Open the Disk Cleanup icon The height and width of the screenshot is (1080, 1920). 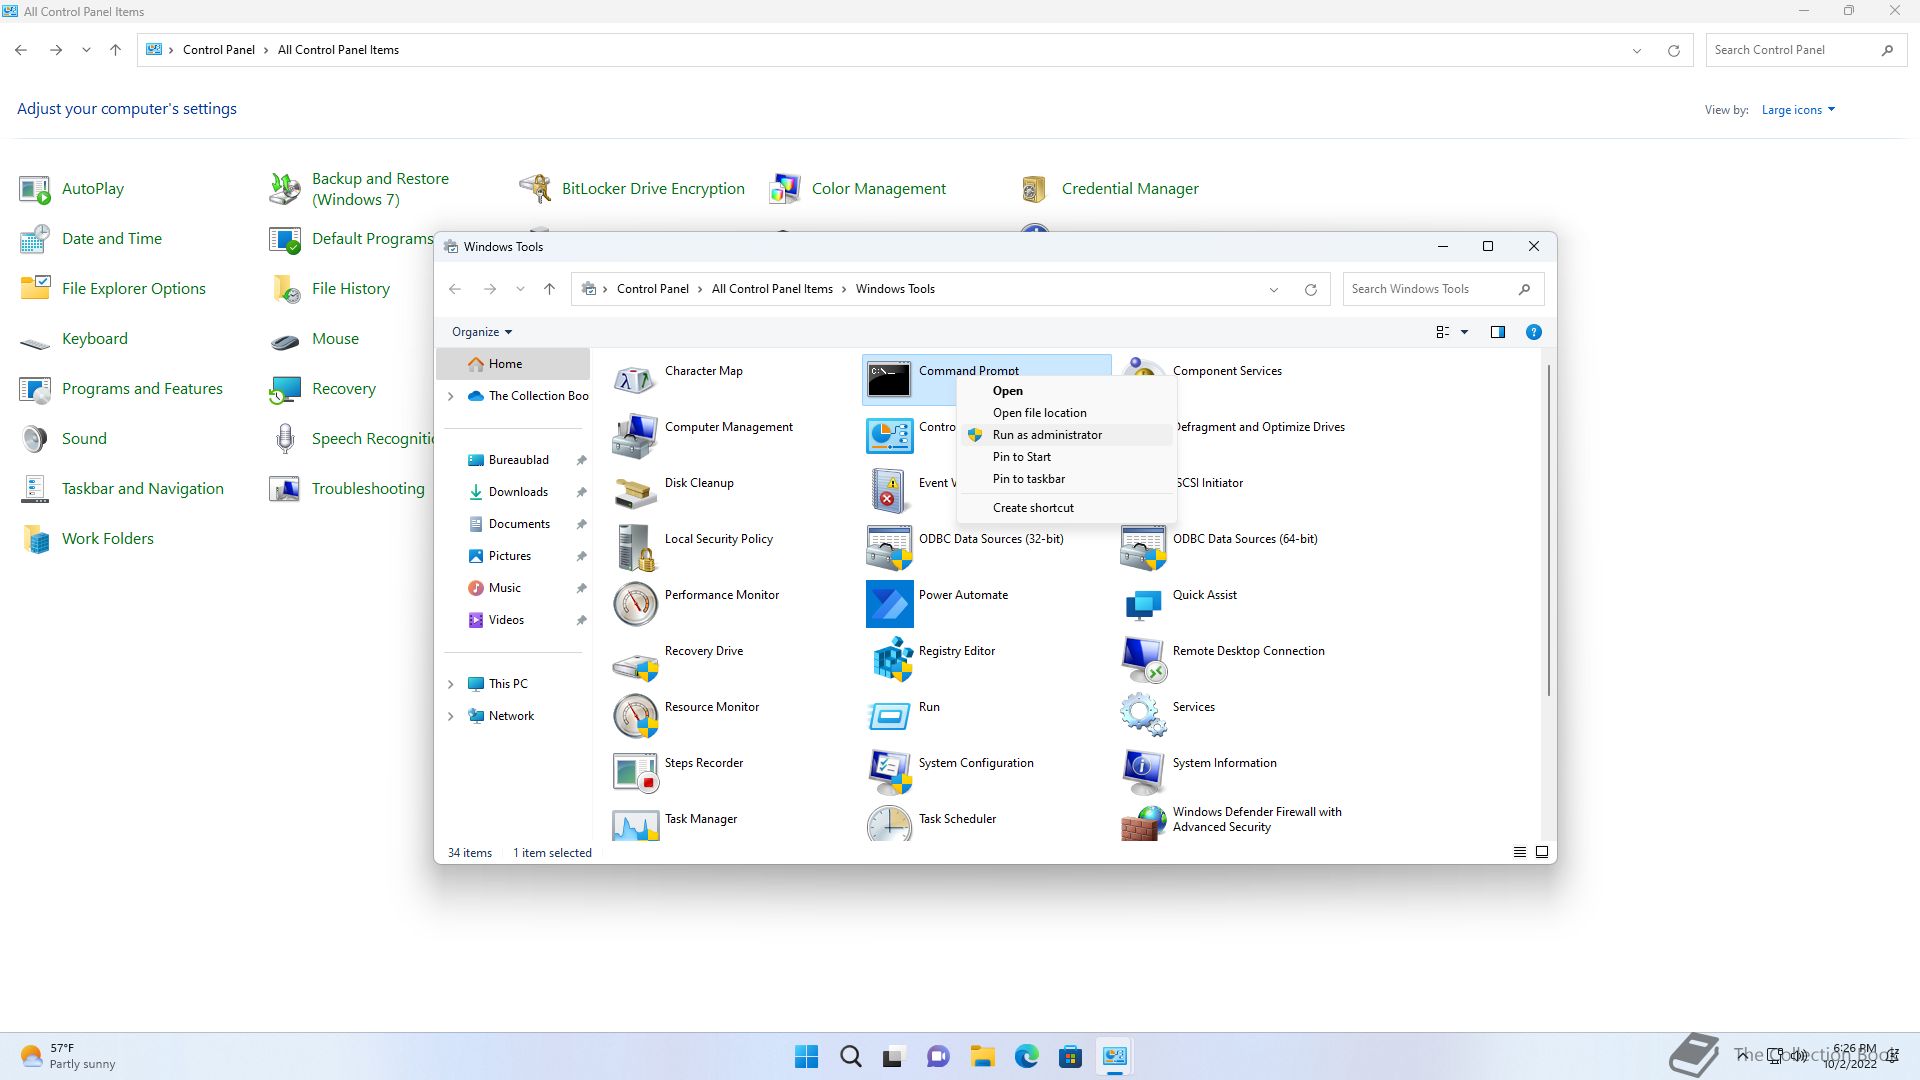[x=636, y=492]
